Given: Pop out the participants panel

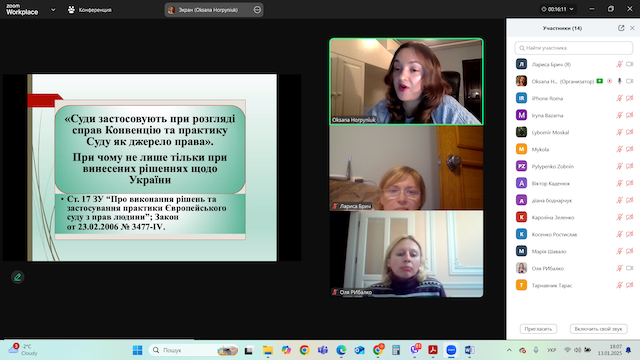Looking at the screenshot, I should pyautogui.click(x=621, y=28).
